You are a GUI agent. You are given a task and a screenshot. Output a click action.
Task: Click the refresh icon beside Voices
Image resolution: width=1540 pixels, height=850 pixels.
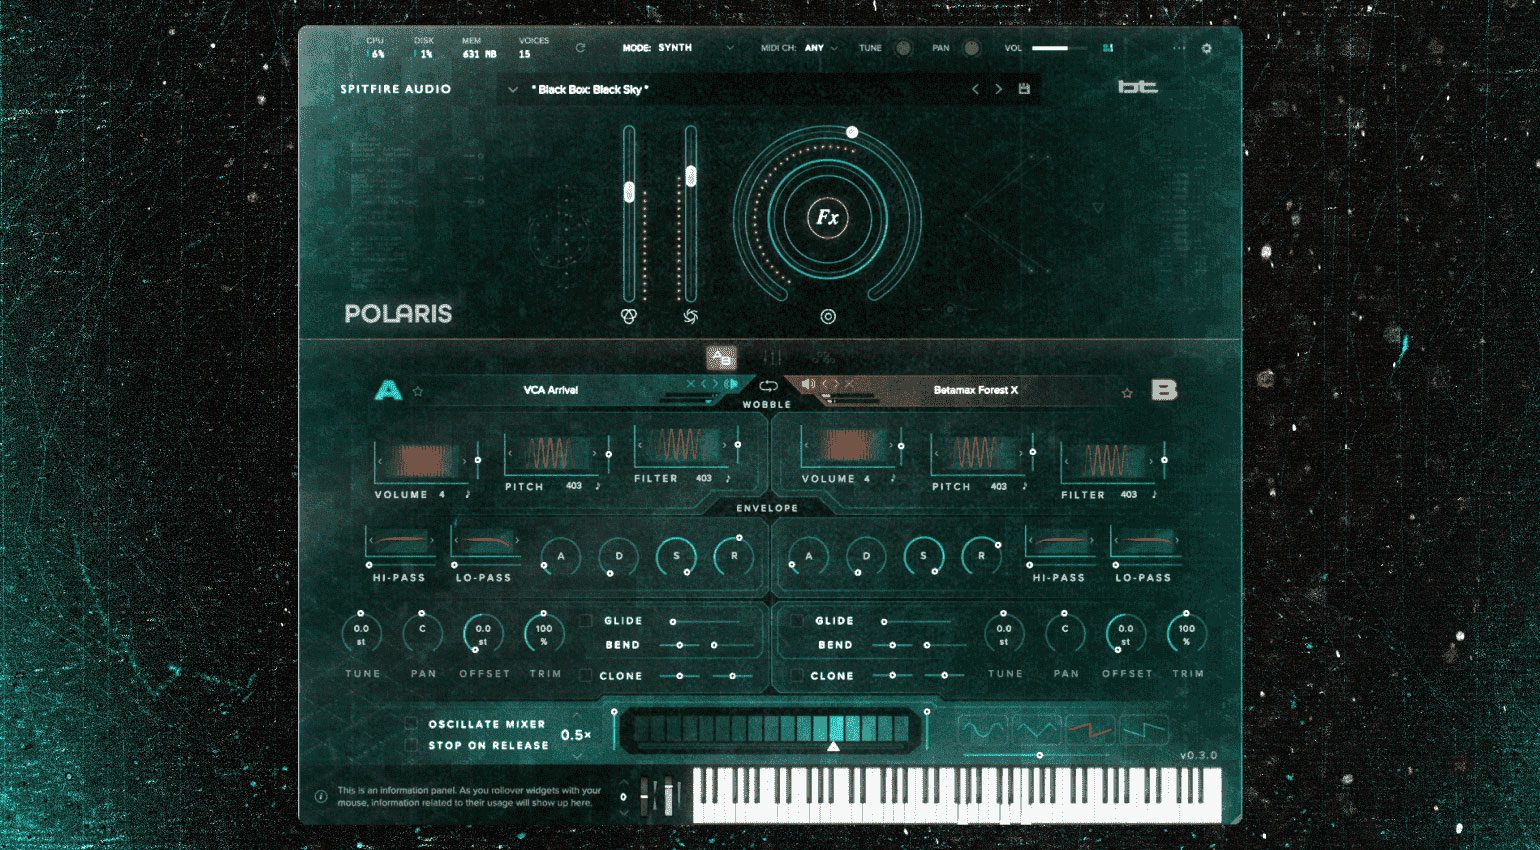tap(580, 48)
